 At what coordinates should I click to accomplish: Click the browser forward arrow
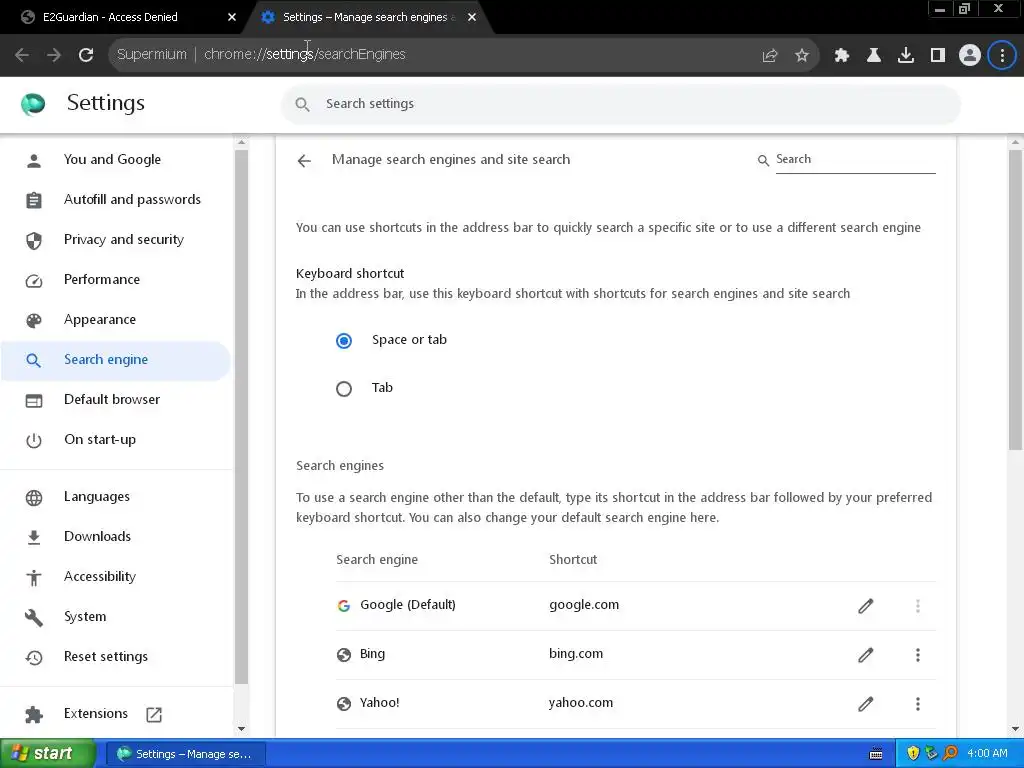(x=54, y=55)
